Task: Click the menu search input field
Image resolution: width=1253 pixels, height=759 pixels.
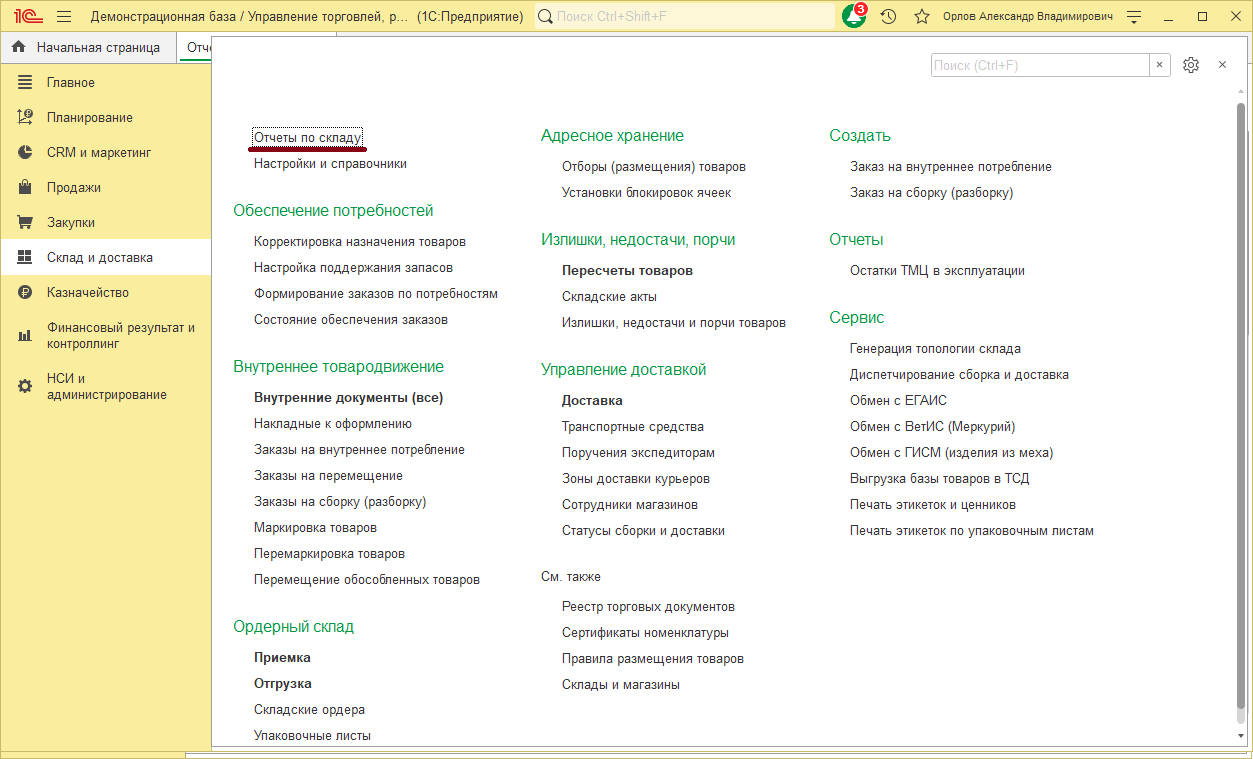Action: coord(1039,65)
